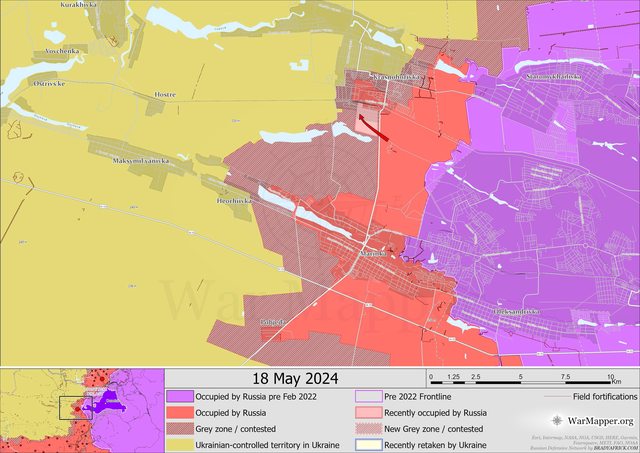Click the New Grey zone / contested legend box

tap(367, 428)
